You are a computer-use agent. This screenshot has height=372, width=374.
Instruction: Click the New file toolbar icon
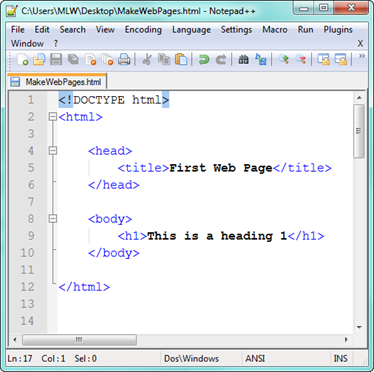[22, 60]
